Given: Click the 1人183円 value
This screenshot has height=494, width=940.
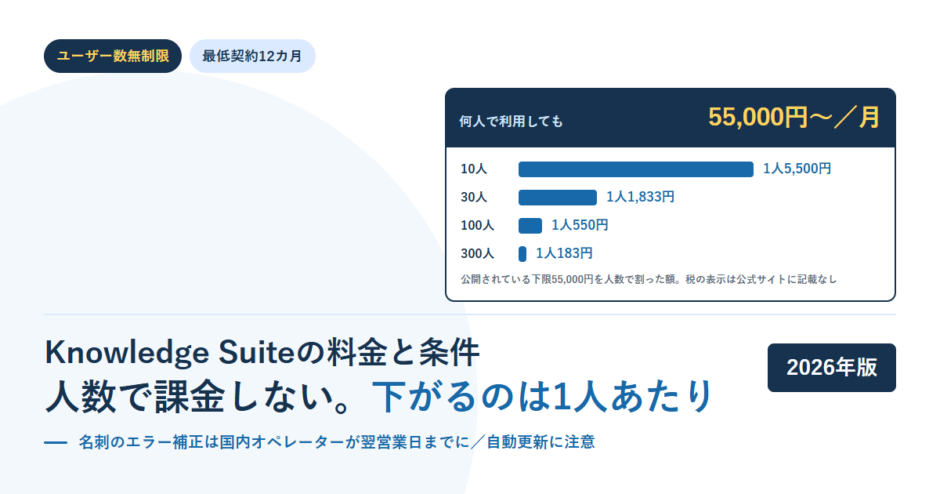Looking at the screenshot, I should pyautogui.click(x=564, y=253).
